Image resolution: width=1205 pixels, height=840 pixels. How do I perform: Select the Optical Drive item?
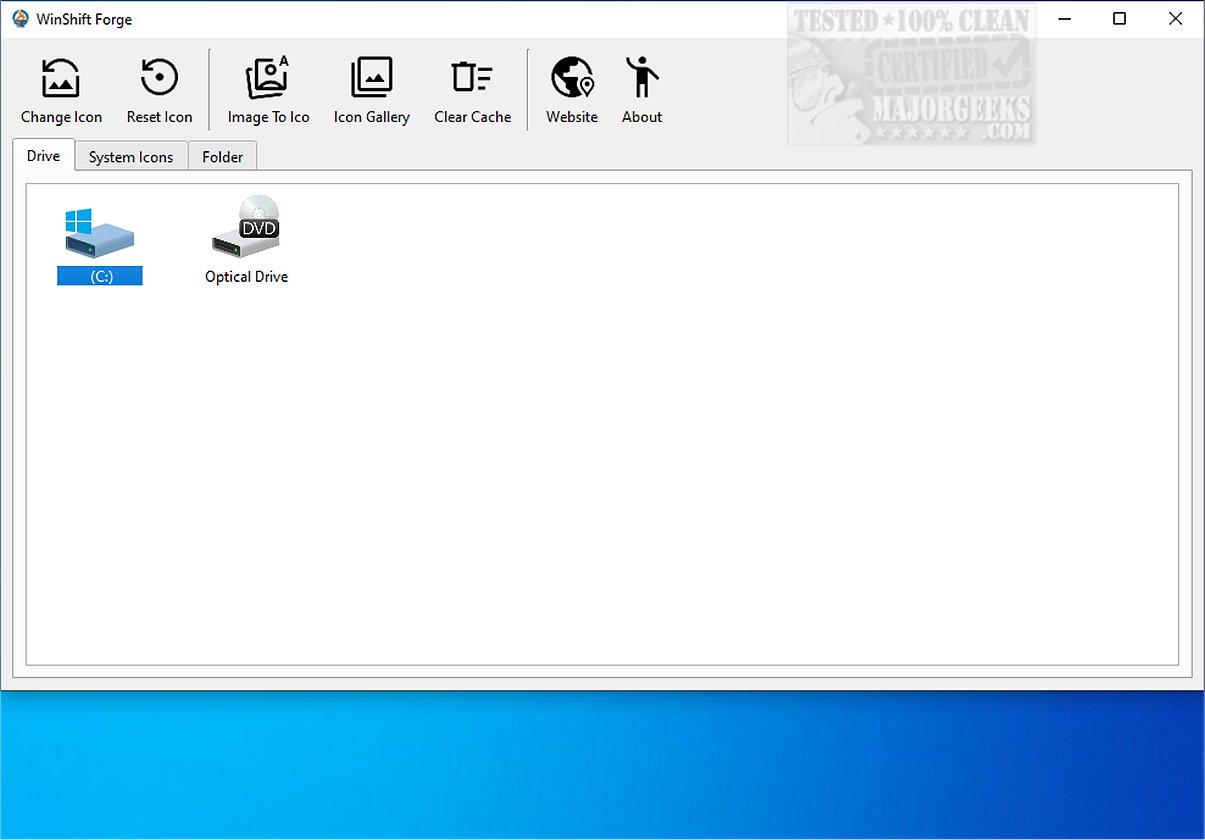point(246,230)
